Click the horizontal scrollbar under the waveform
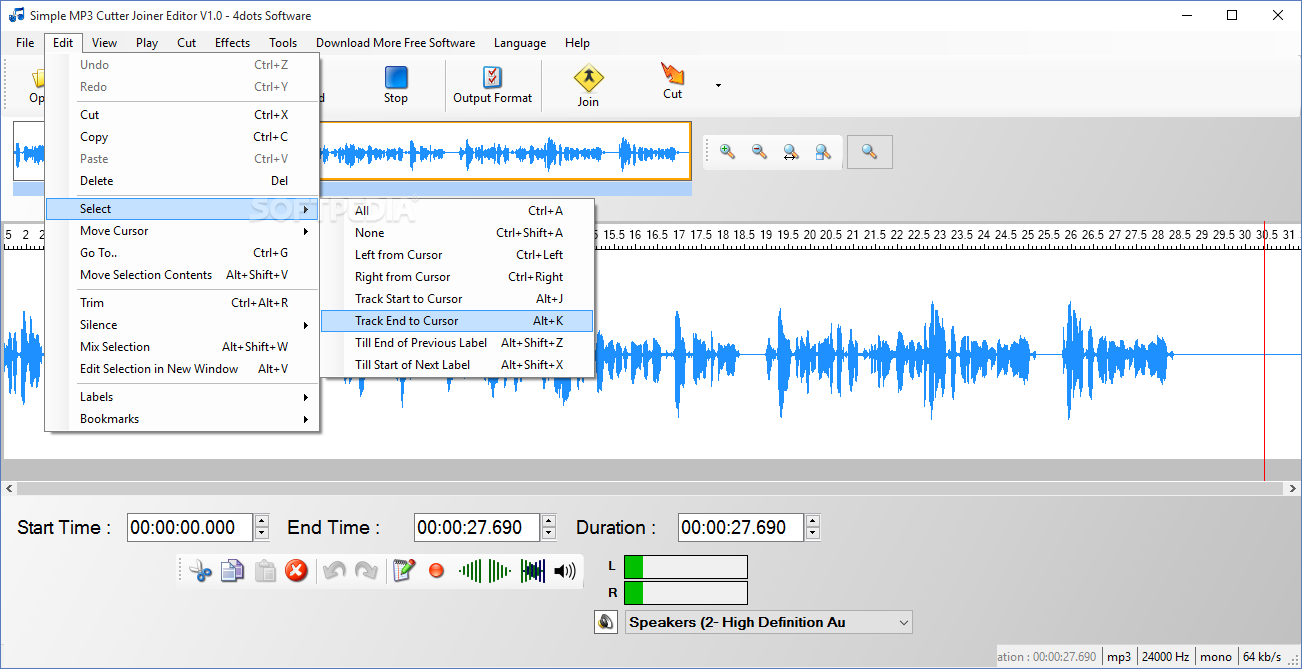Image resolution: width=1302 pixels, height=669 pixels. [650, 489]
